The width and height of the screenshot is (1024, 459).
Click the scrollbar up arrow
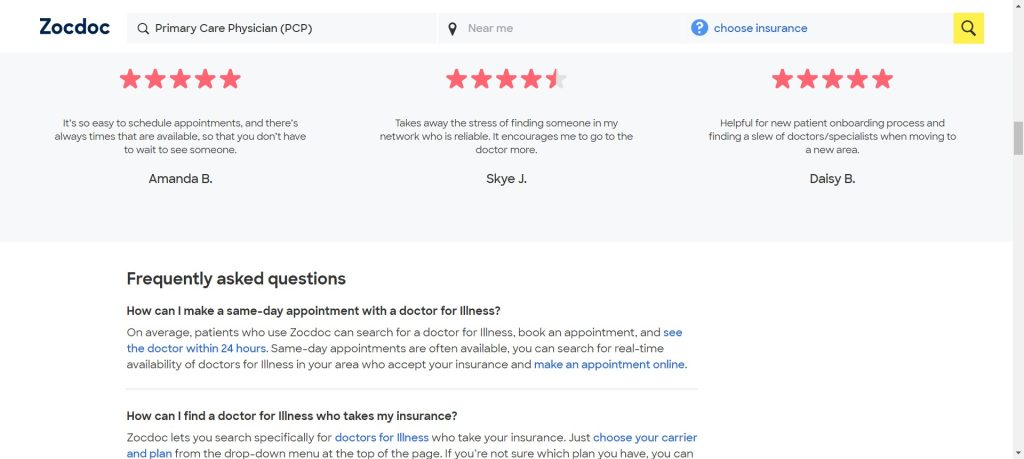point(1018,6)
